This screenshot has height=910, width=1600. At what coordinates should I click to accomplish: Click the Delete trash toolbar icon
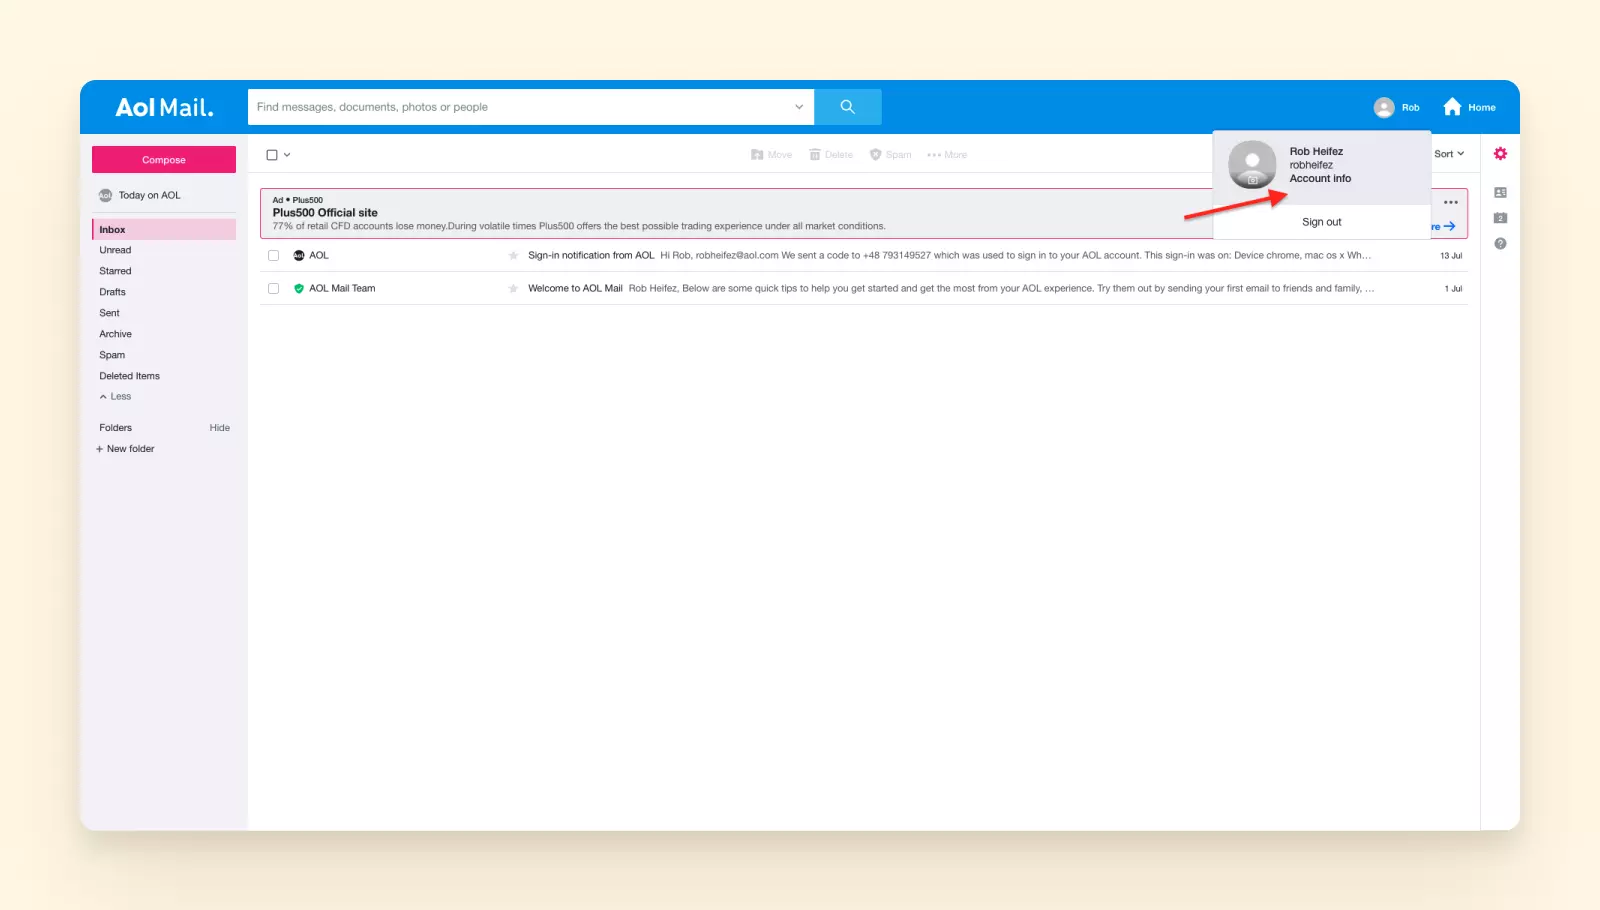[x=815, y=155]
